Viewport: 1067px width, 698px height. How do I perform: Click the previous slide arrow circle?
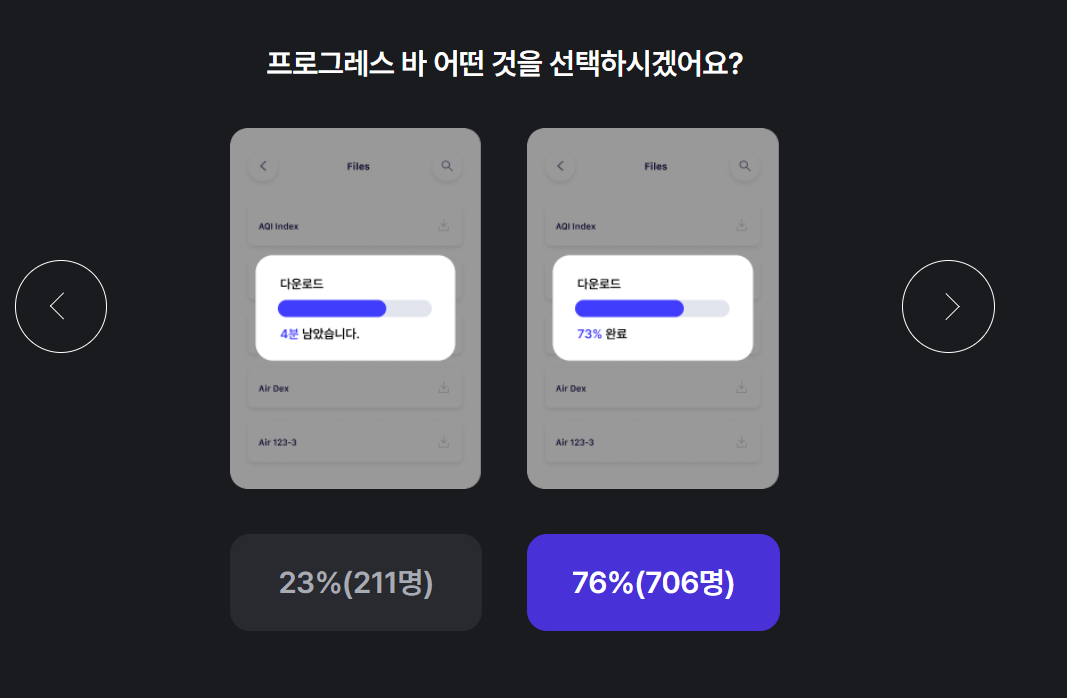tap(61, 306)
